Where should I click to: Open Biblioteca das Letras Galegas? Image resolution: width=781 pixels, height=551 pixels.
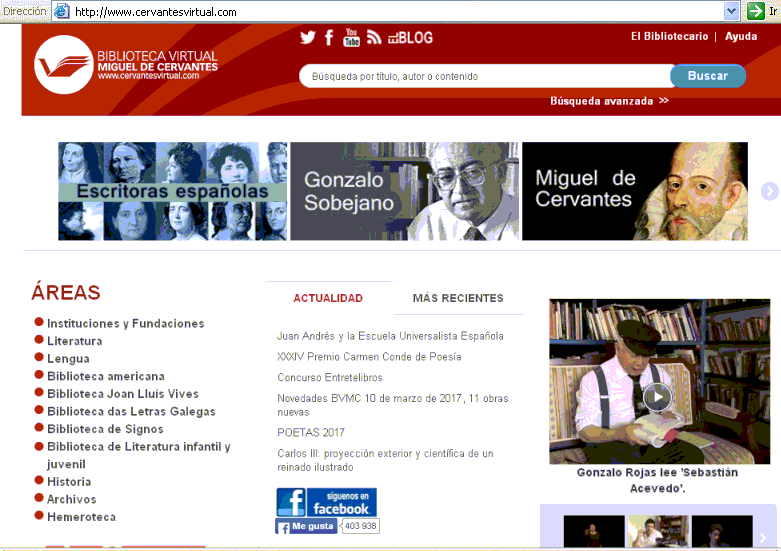pos(131,412)
